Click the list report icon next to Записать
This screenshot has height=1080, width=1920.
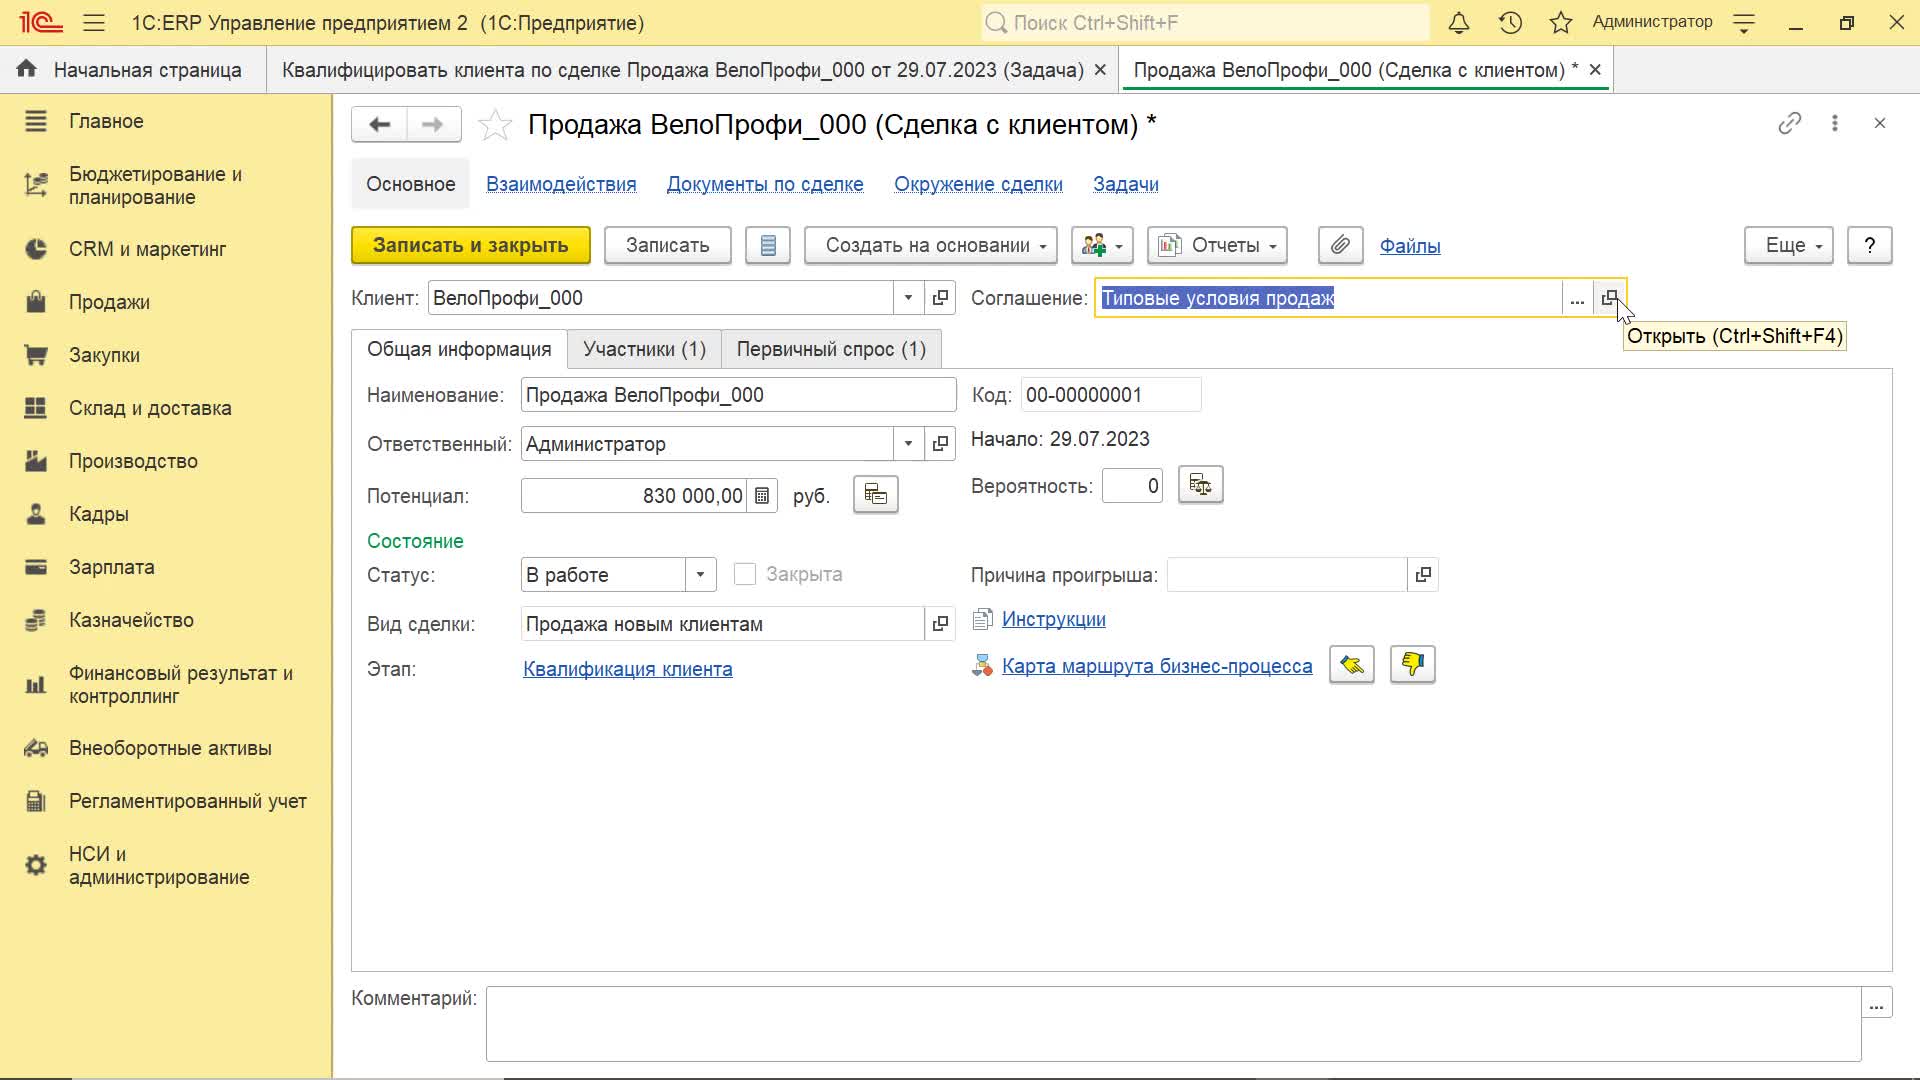(768, 245)
